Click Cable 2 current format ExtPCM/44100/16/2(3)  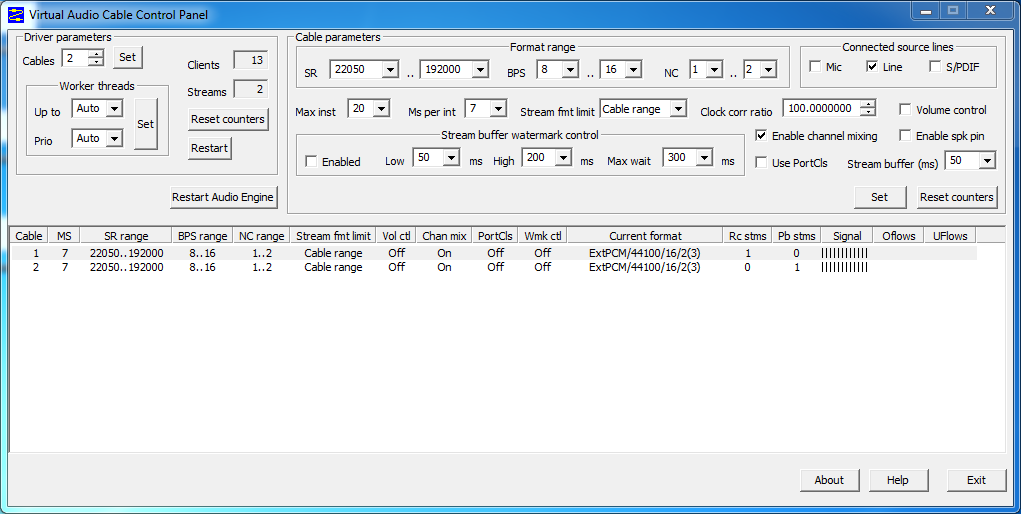[645, 267]
